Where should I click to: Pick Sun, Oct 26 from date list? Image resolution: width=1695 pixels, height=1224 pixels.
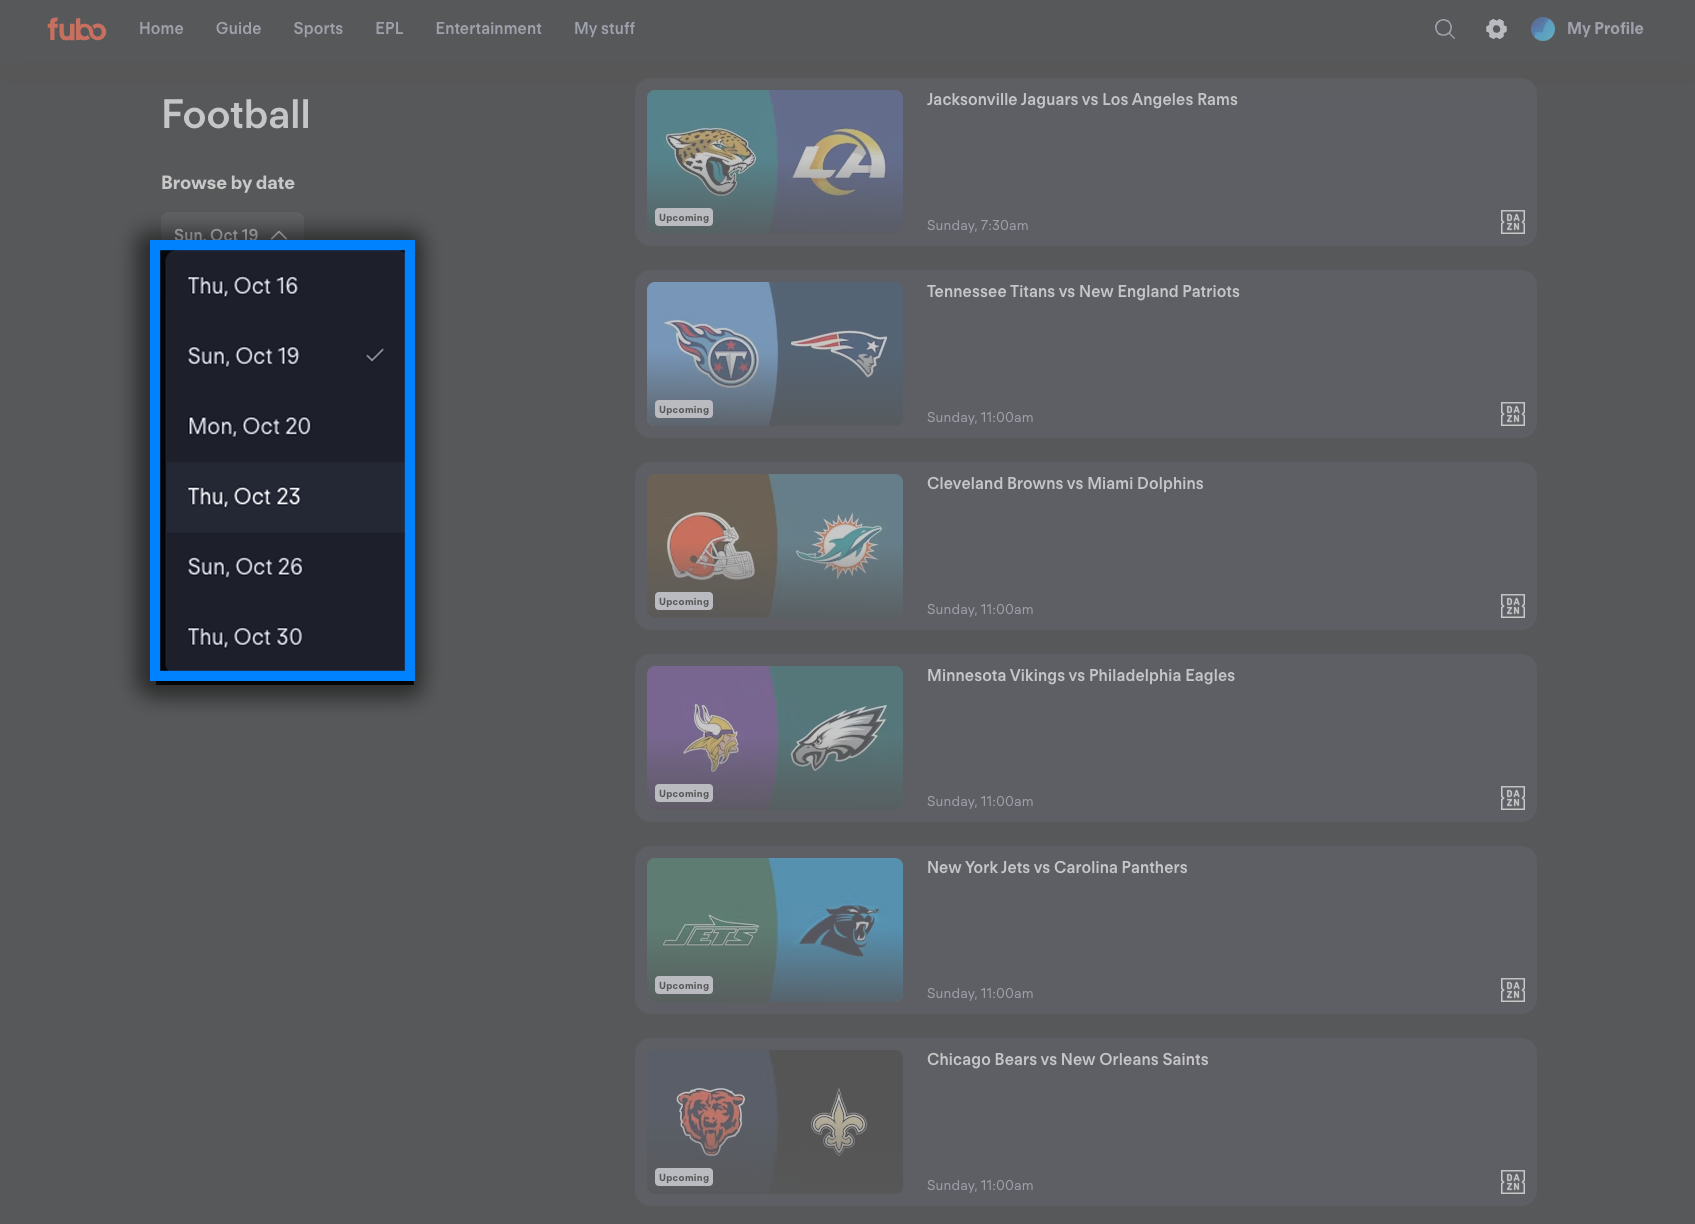pyautogui.click(x=285, y=567)
